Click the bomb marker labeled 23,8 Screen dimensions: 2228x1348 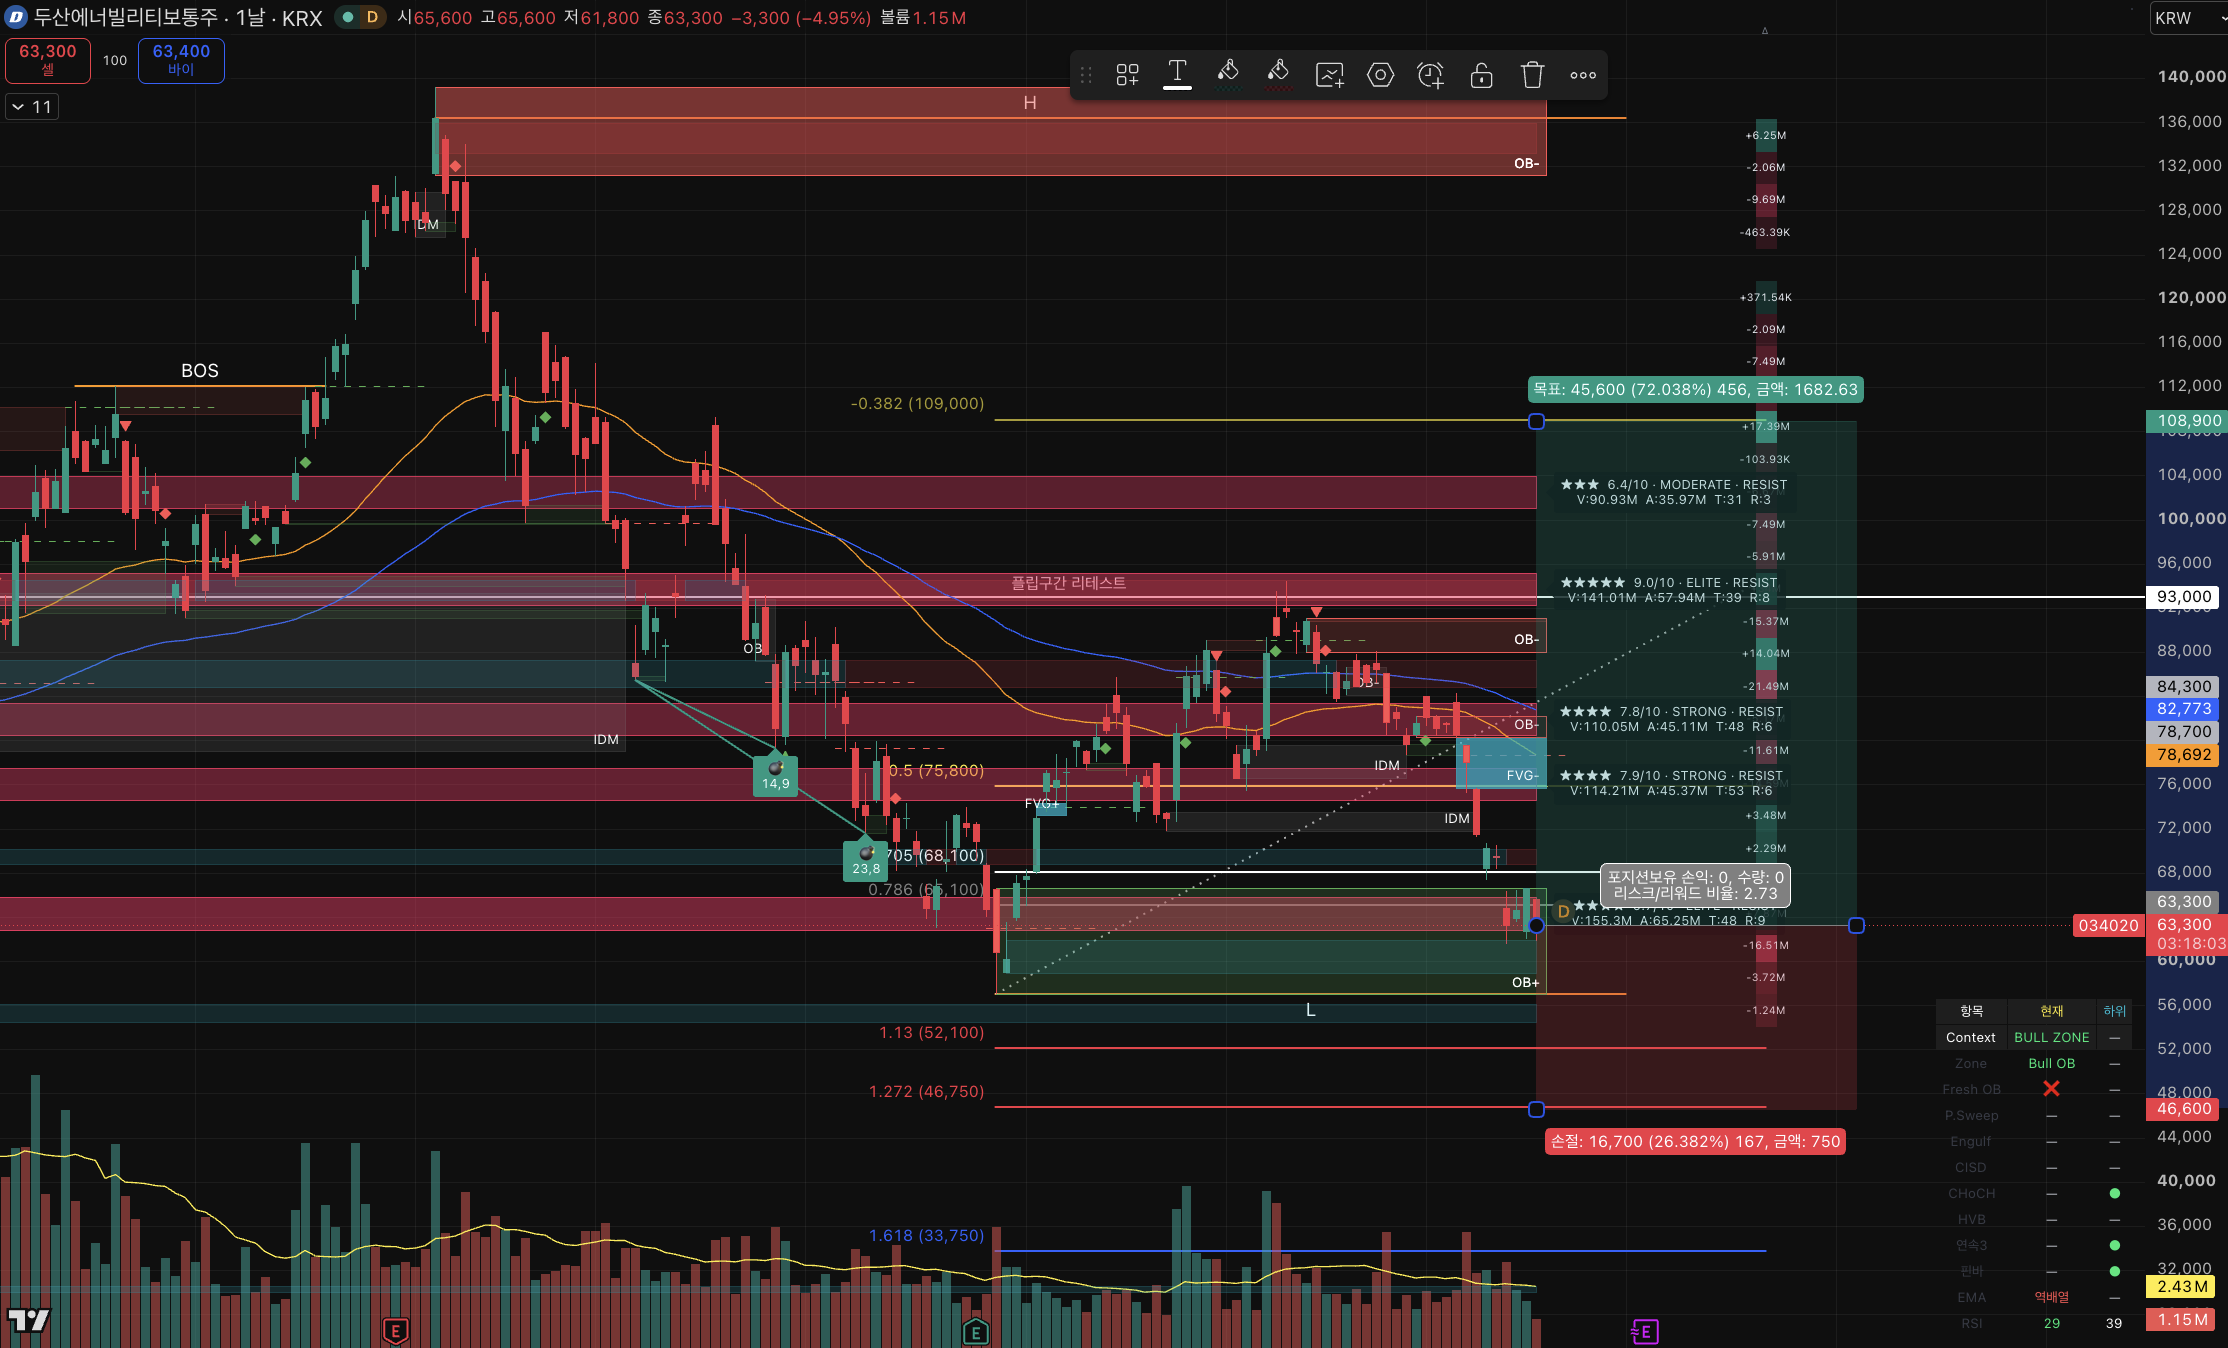click(866, 860)
